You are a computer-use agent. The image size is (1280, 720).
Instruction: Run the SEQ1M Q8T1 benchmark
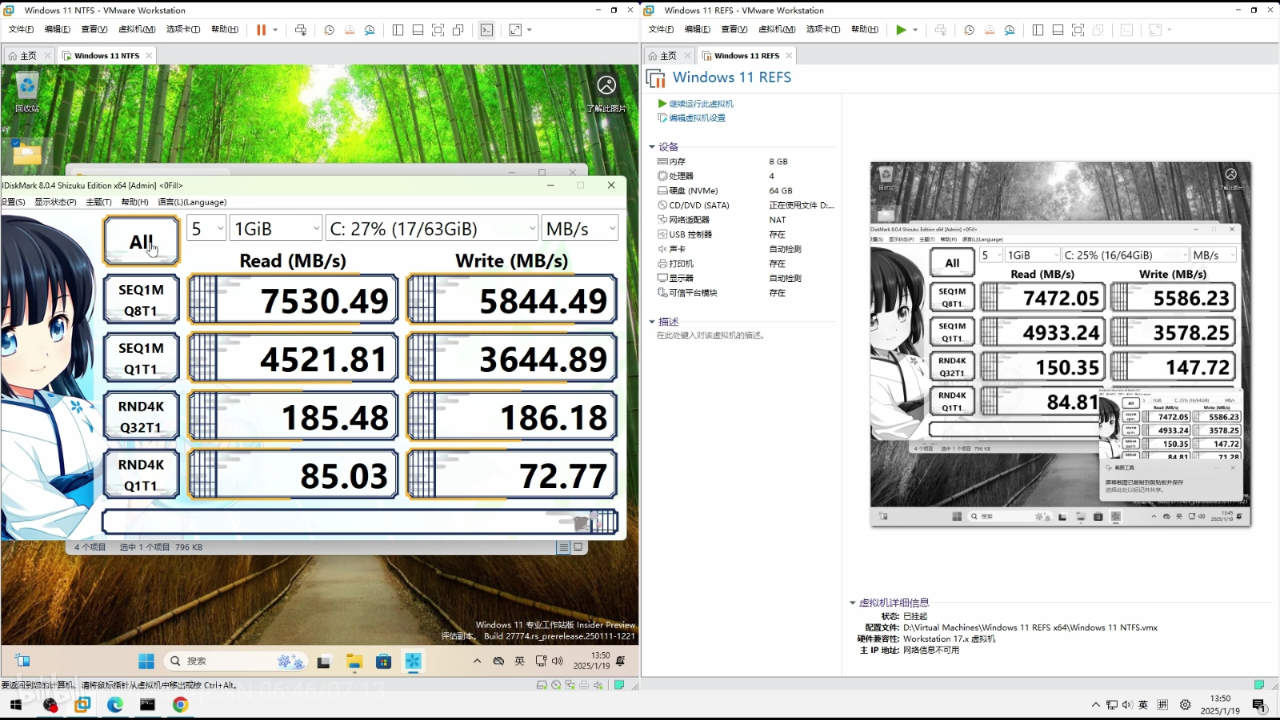(141, 299)
